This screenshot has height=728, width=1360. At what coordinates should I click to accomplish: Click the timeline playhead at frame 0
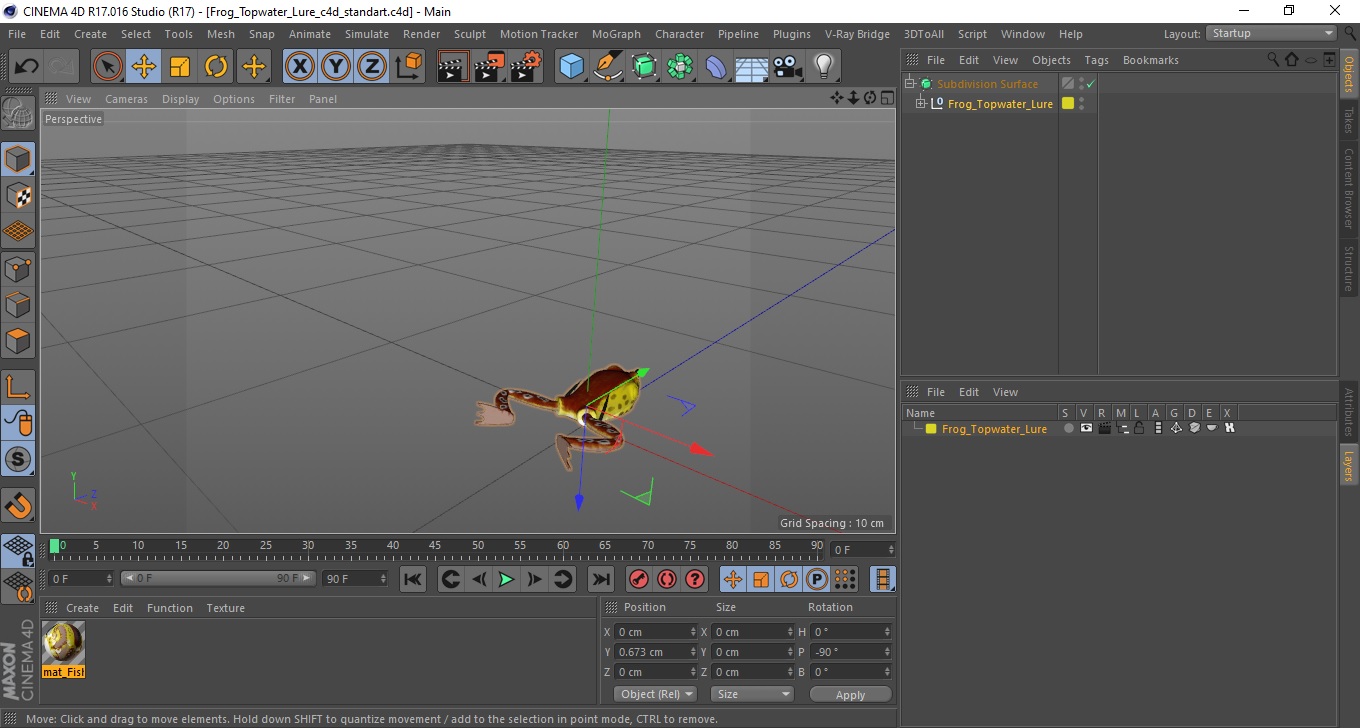point(55,546)
